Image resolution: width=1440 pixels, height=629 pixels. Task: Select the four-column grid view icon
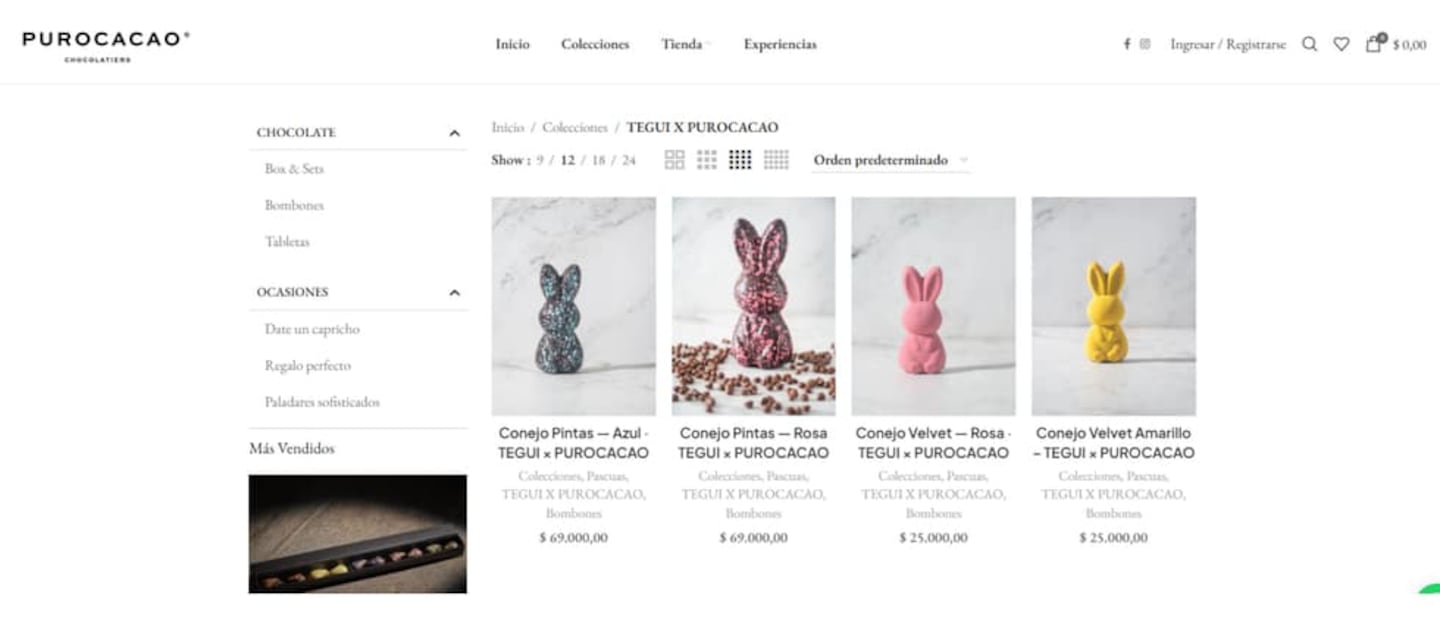point(740,160)
